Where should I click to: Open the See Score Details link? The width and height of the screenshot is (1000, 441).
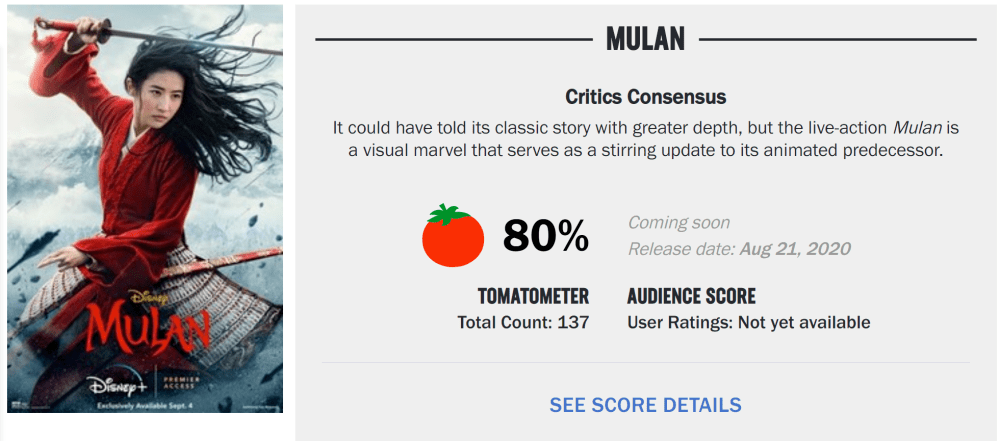645,405
